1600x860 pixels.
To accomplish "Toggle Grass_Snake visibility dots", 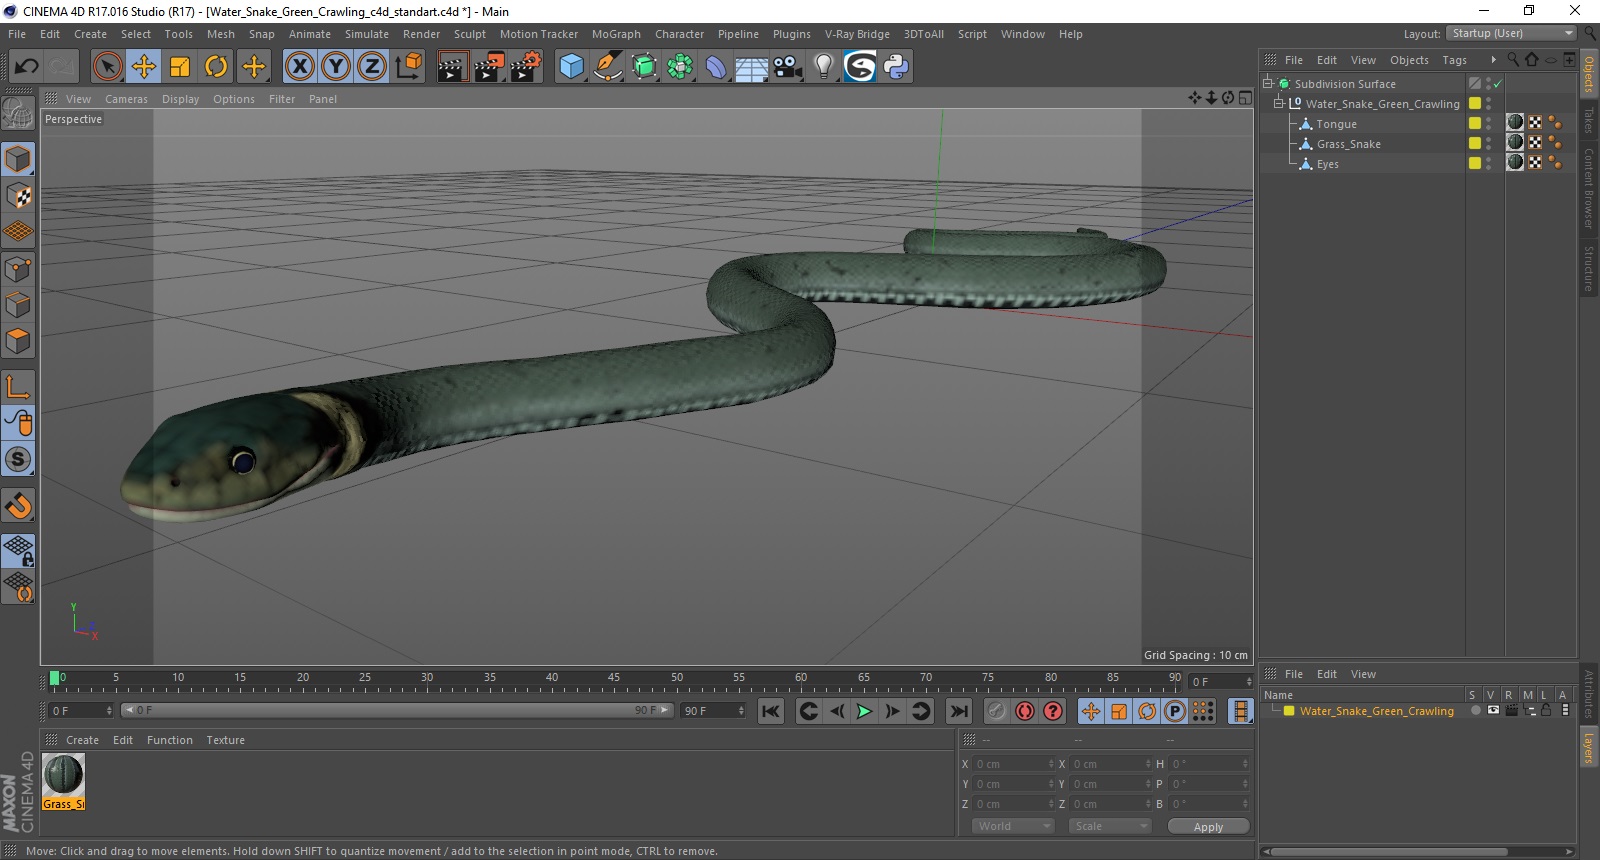I will pos(1488,144).
